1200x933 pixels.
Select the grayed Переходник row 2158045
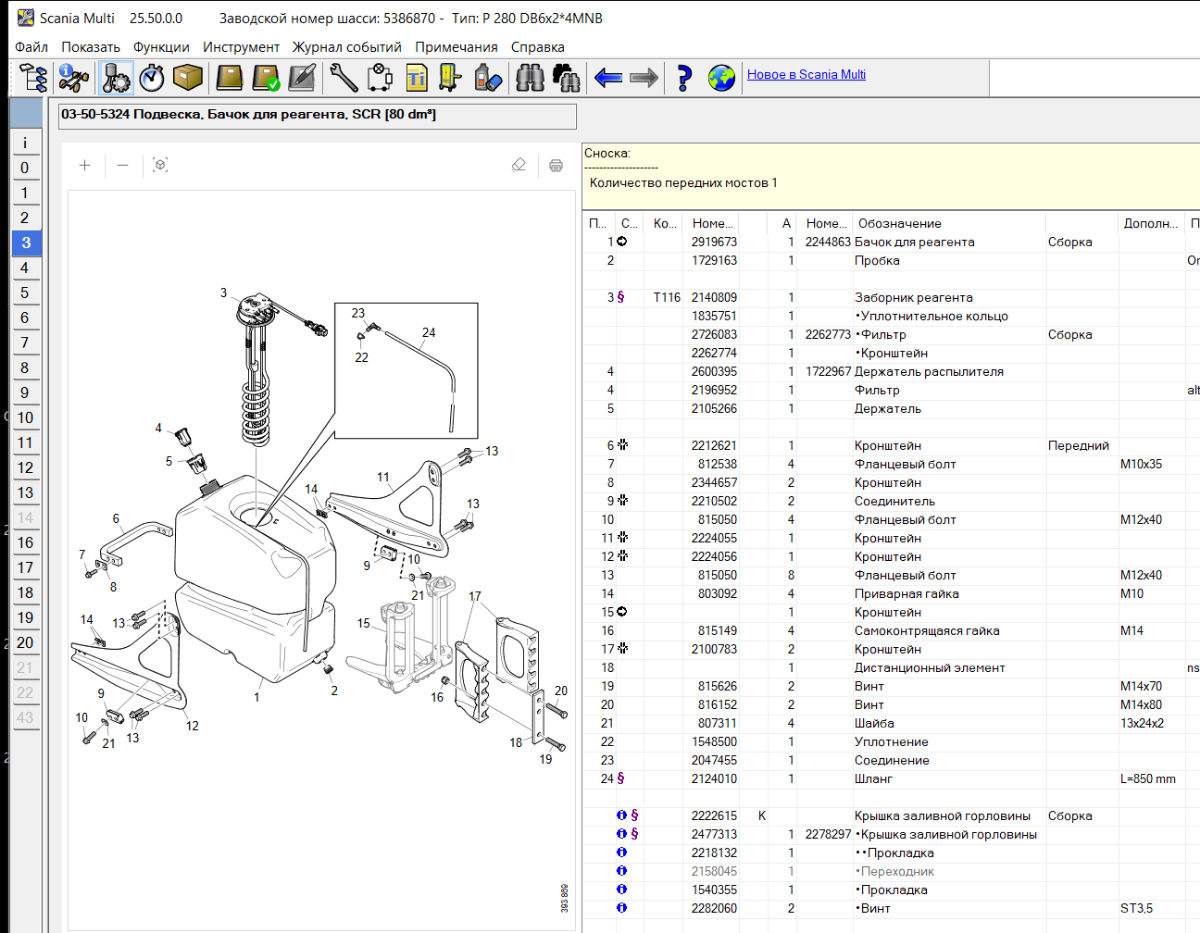(890, 871)
